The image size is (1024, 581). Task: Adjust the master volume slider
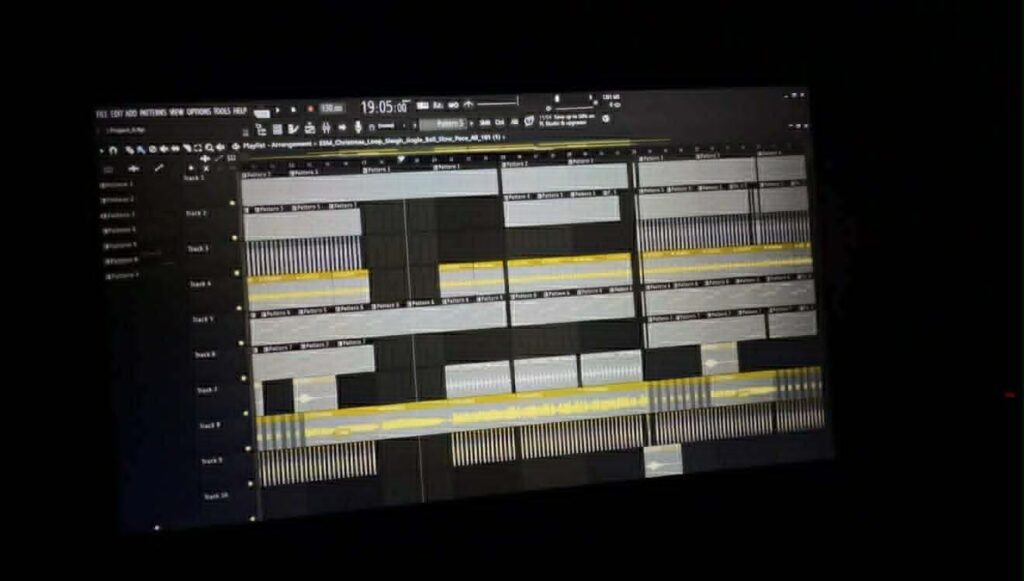coord(497,102)
